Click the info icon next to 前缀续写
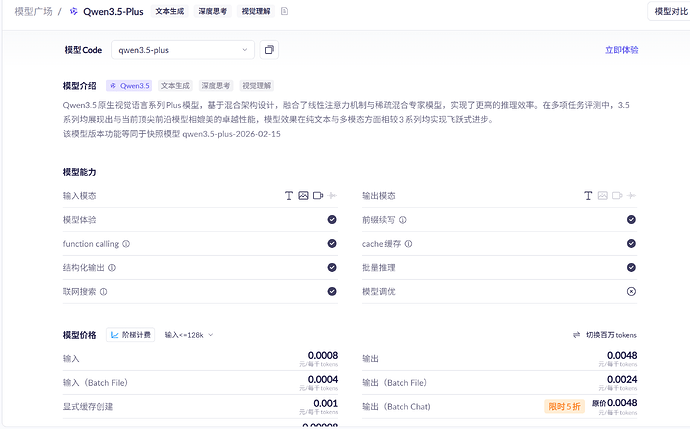The image size is (690, 429). [402, 219]
